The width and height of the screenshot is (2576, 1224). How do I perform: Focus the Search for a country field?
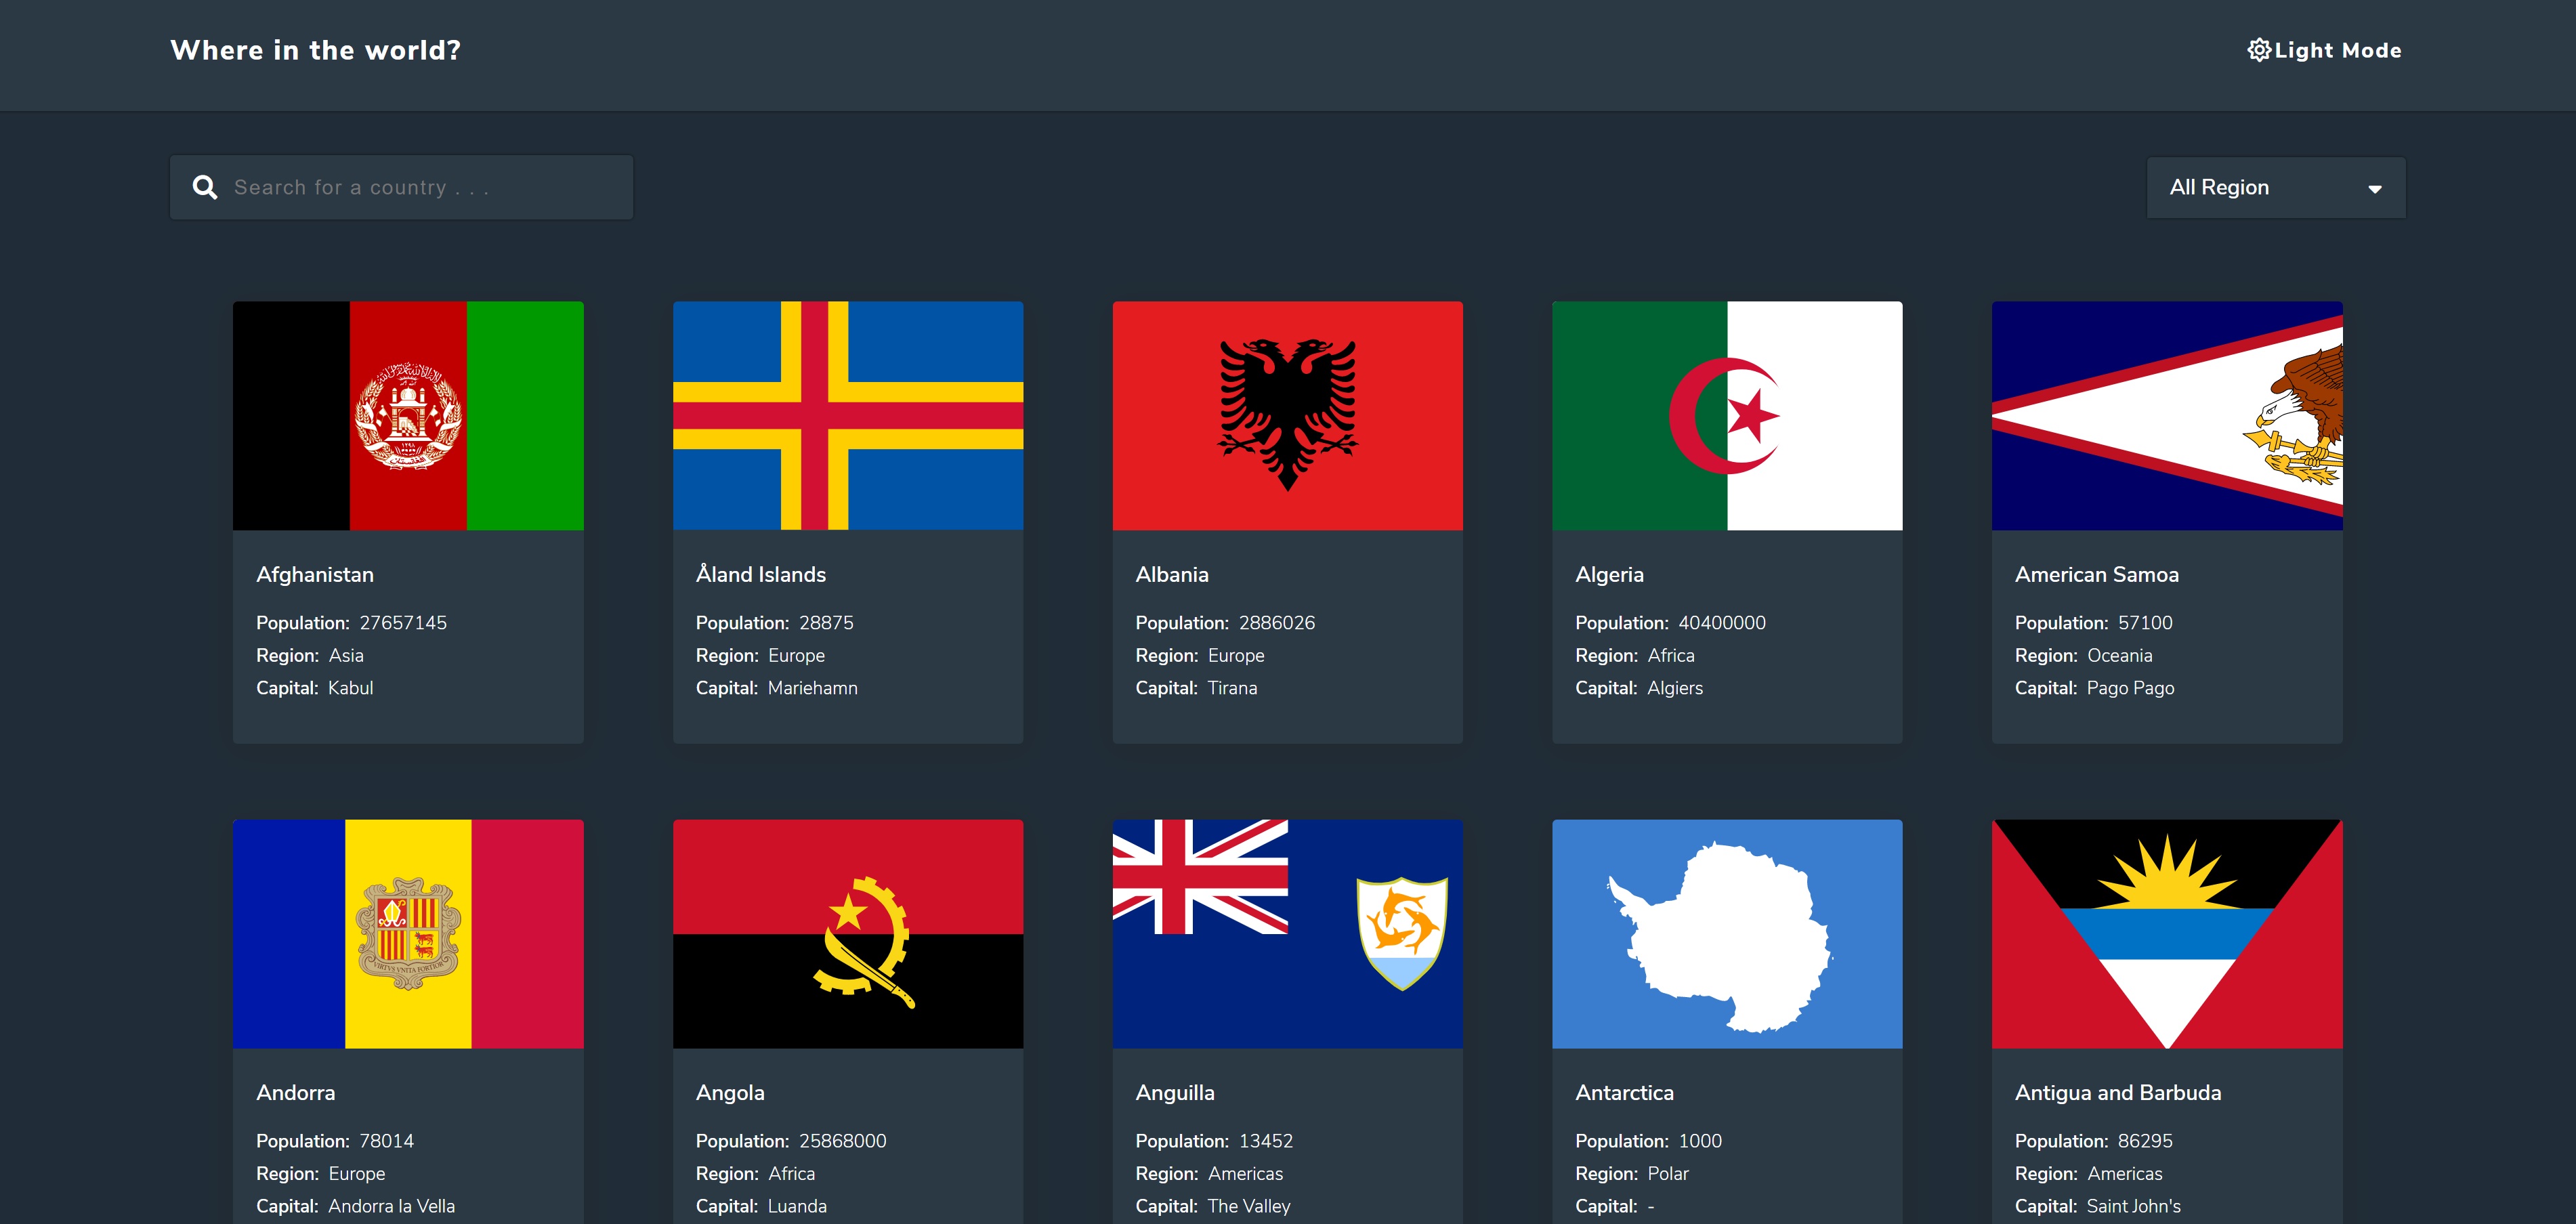[x=420, y=187]
